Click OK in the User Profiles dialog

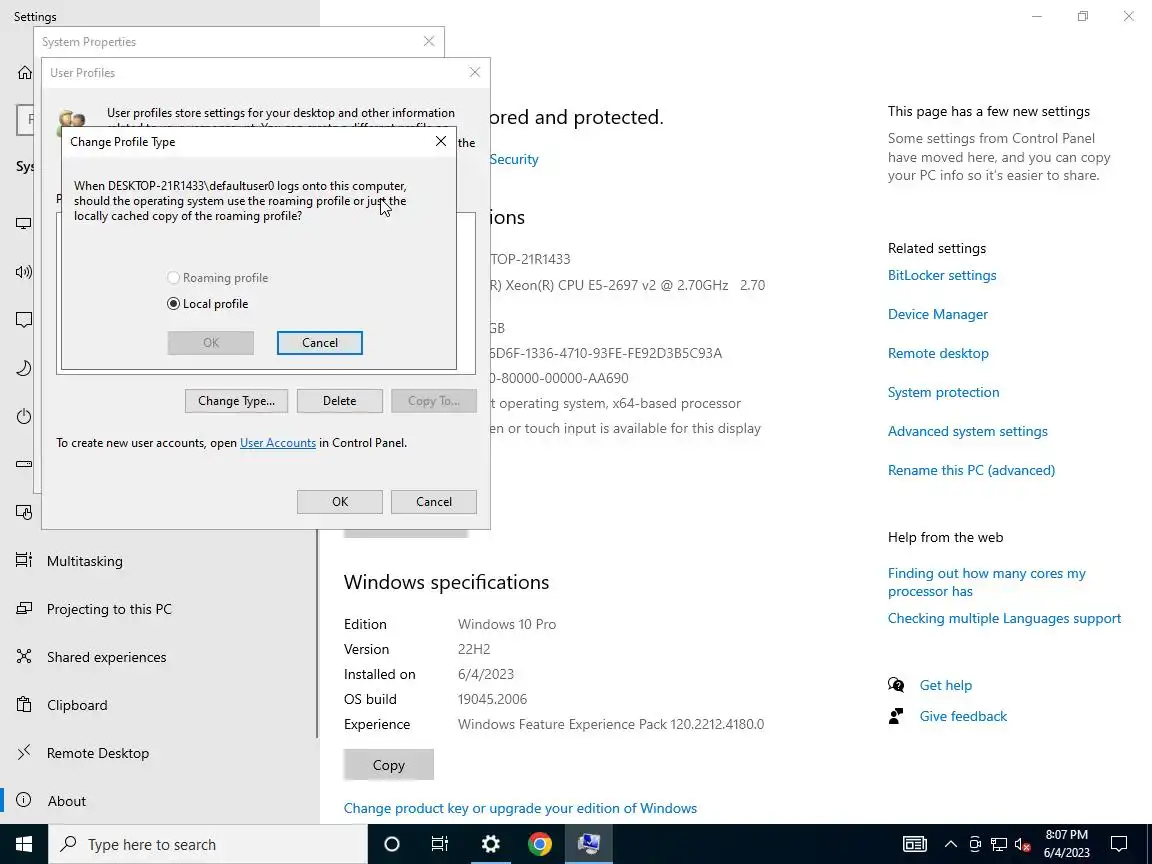click(339, 502)
